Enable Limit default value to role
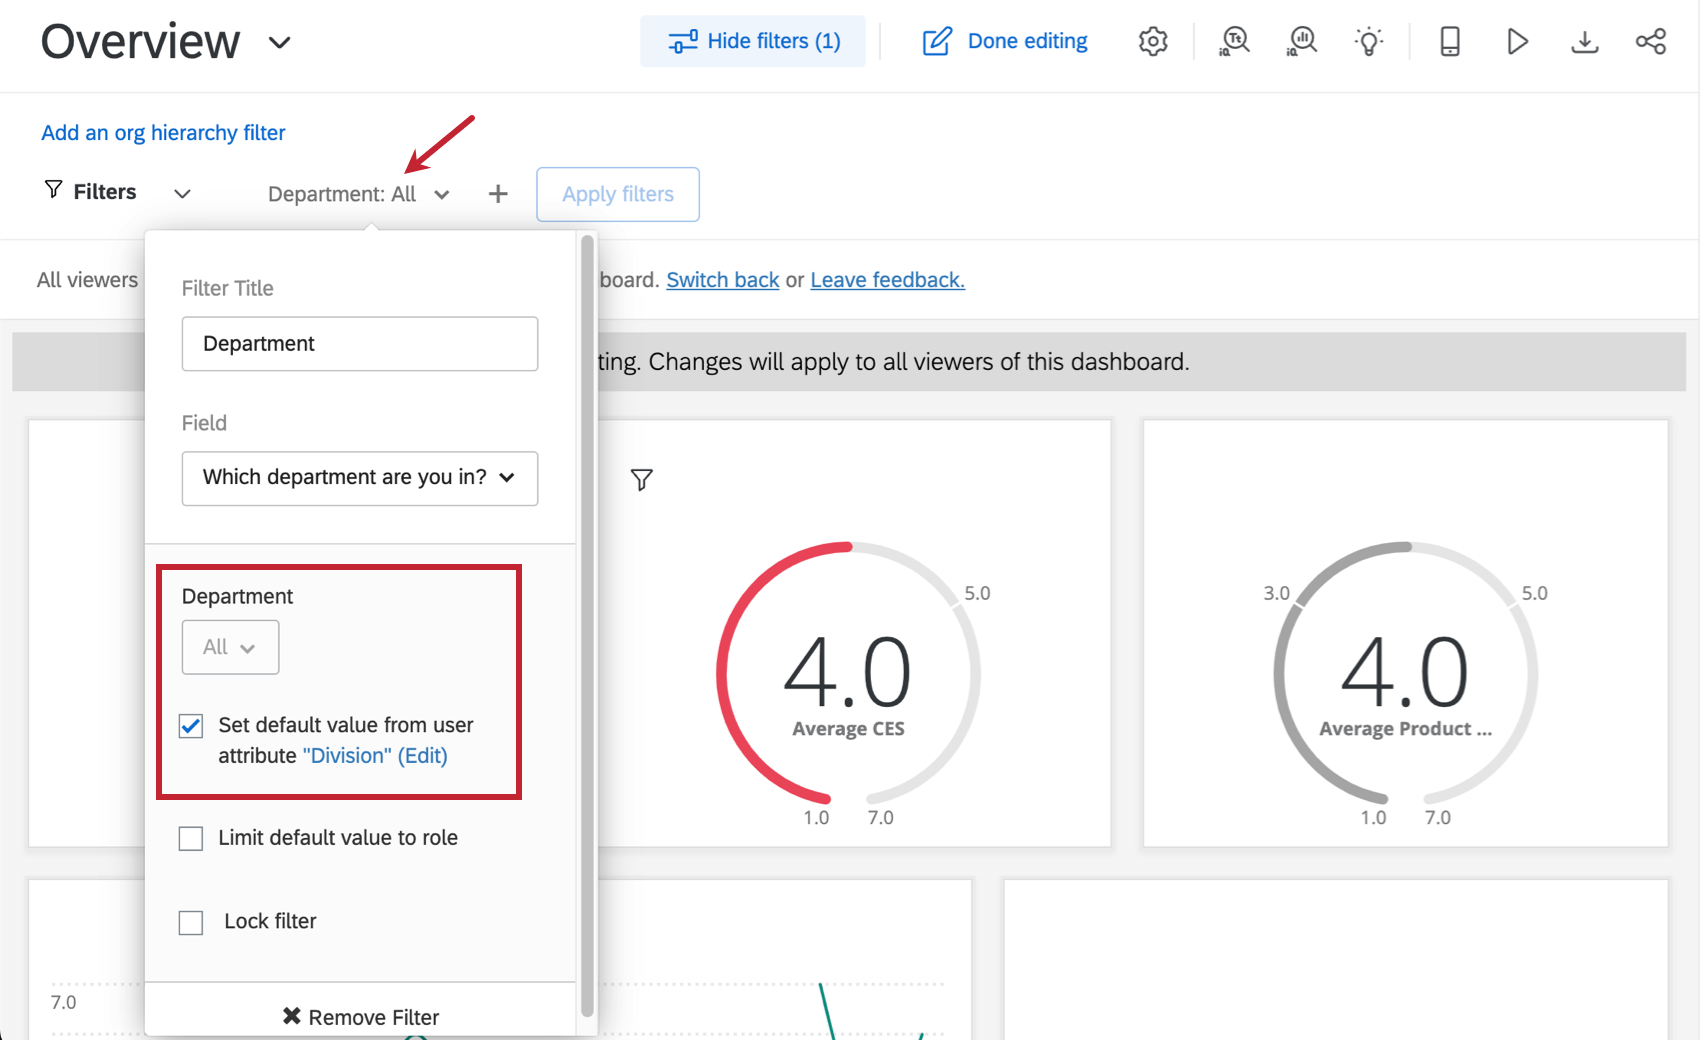 point(191,838)
